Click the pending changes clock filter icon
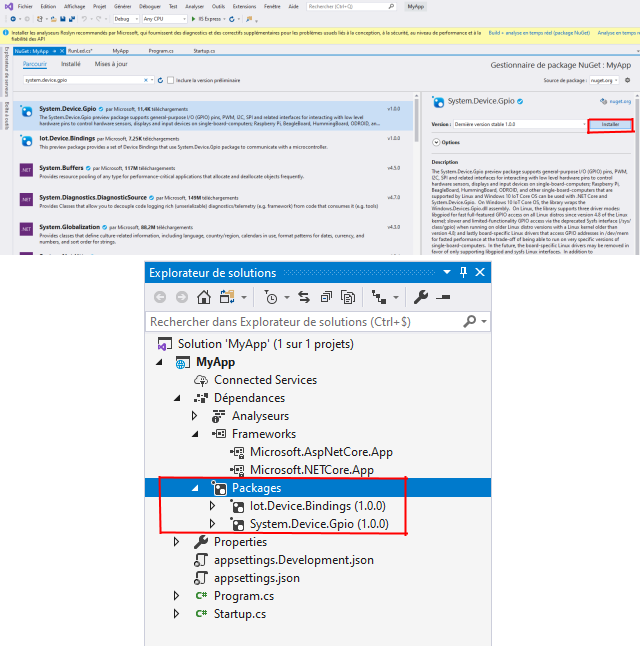 coord(270,297)
